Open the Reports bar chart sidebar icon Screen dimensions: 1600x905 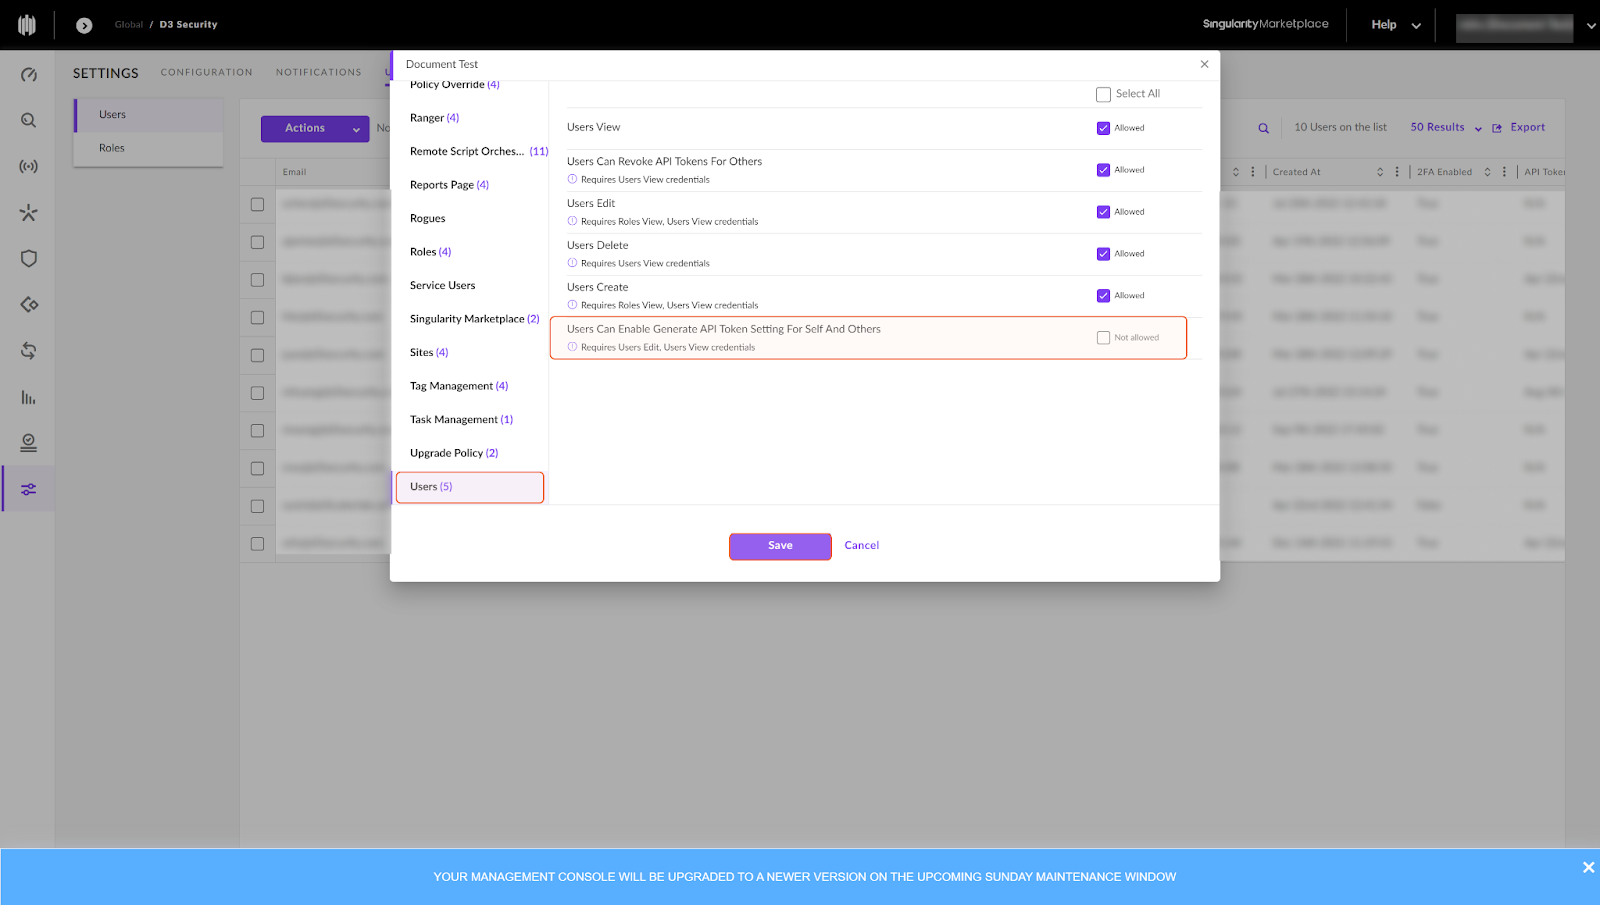click(29, 398)
